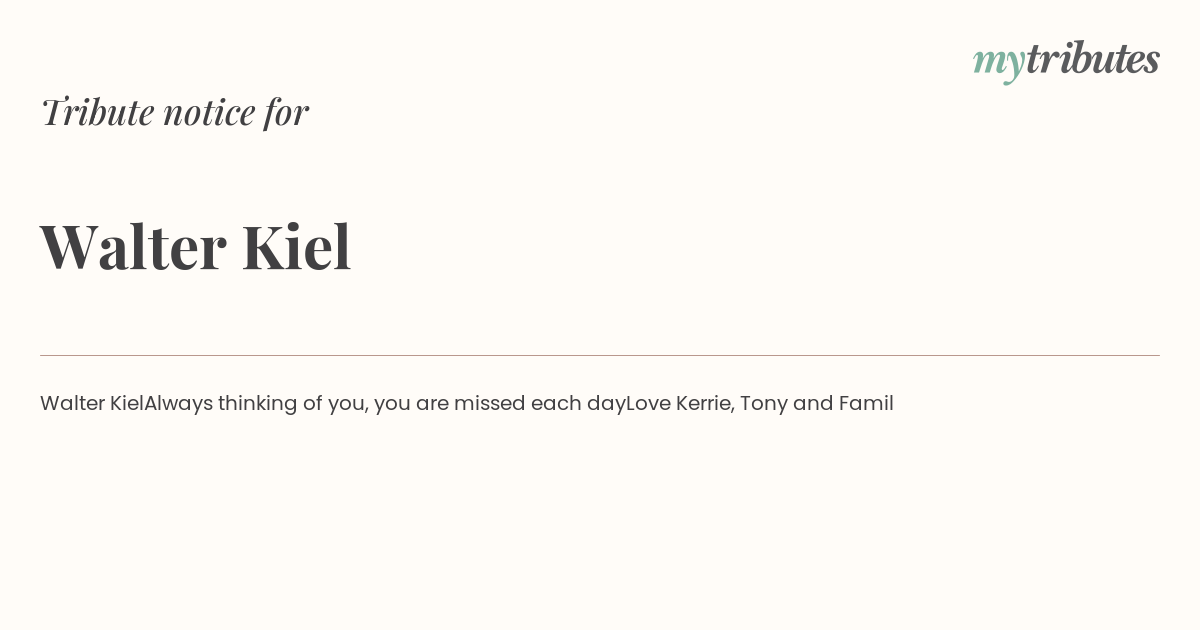
Task: Select the green "my" part of logo
Action: (x=999, y=63)
